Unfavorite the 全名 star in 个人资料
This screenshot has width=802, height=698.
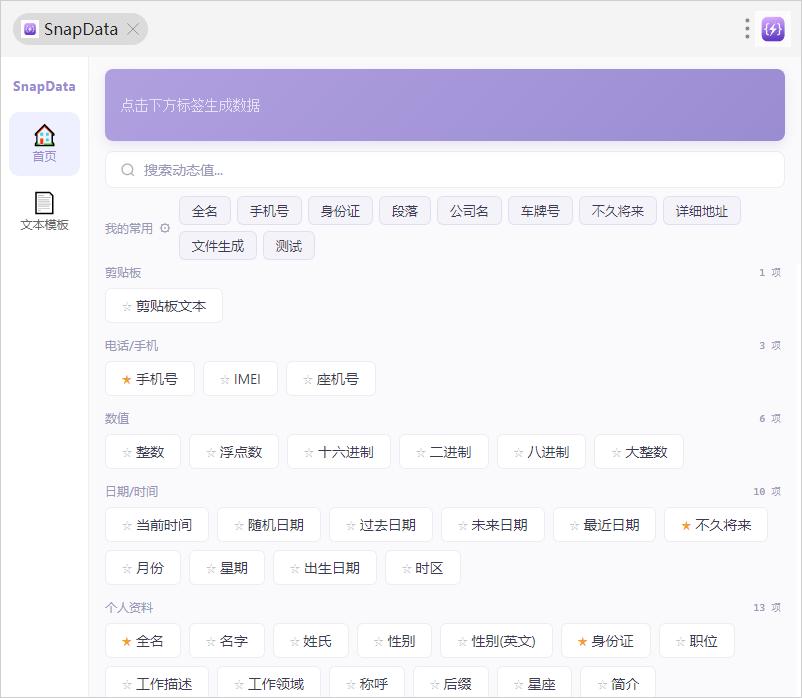(x=127, y=642)
